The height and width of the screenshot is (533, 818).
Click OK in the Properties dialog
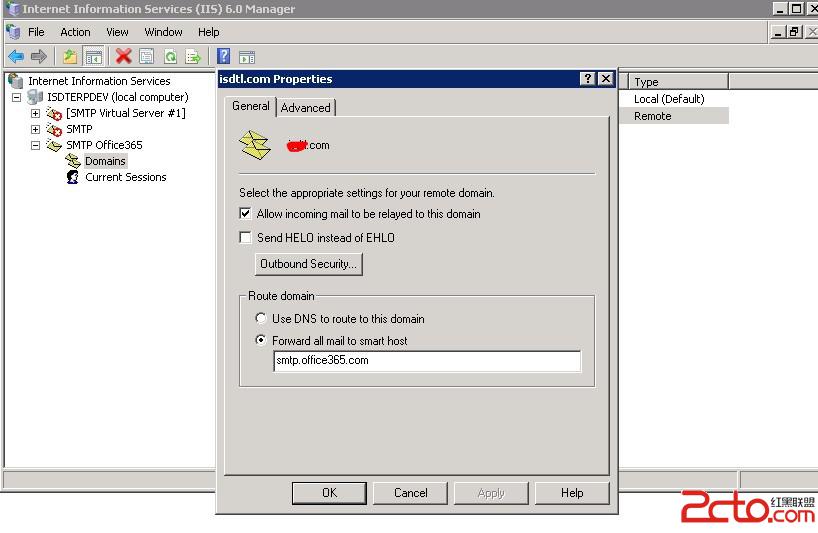point(329,493)
